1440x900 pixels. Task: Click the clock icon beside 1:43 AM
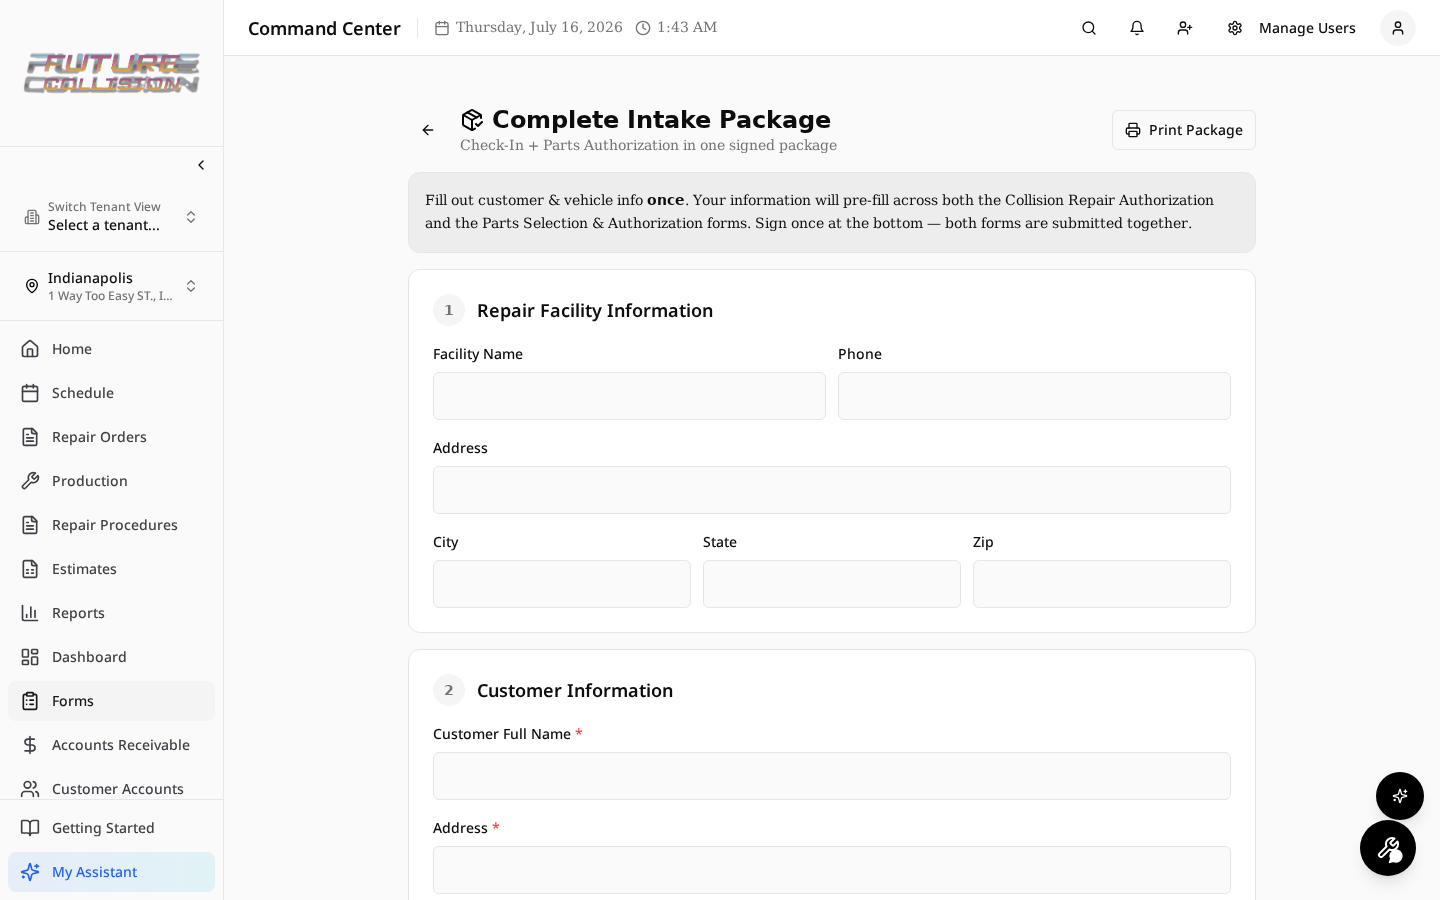(643, 28)
